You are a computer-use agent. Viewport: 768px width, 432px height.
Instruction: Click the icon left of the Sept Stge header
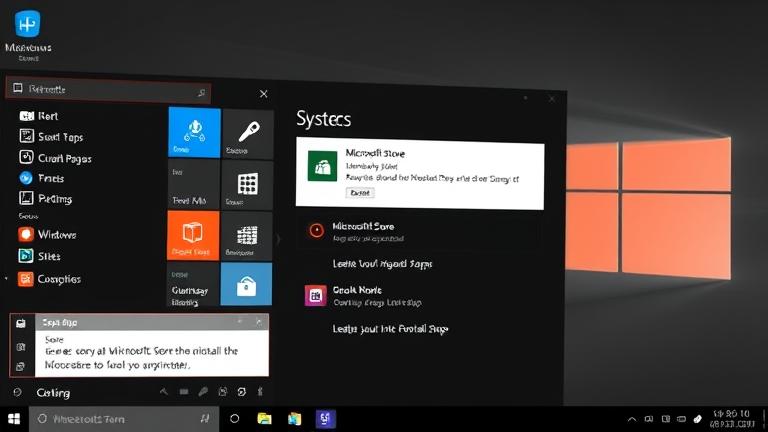point(21,323)
